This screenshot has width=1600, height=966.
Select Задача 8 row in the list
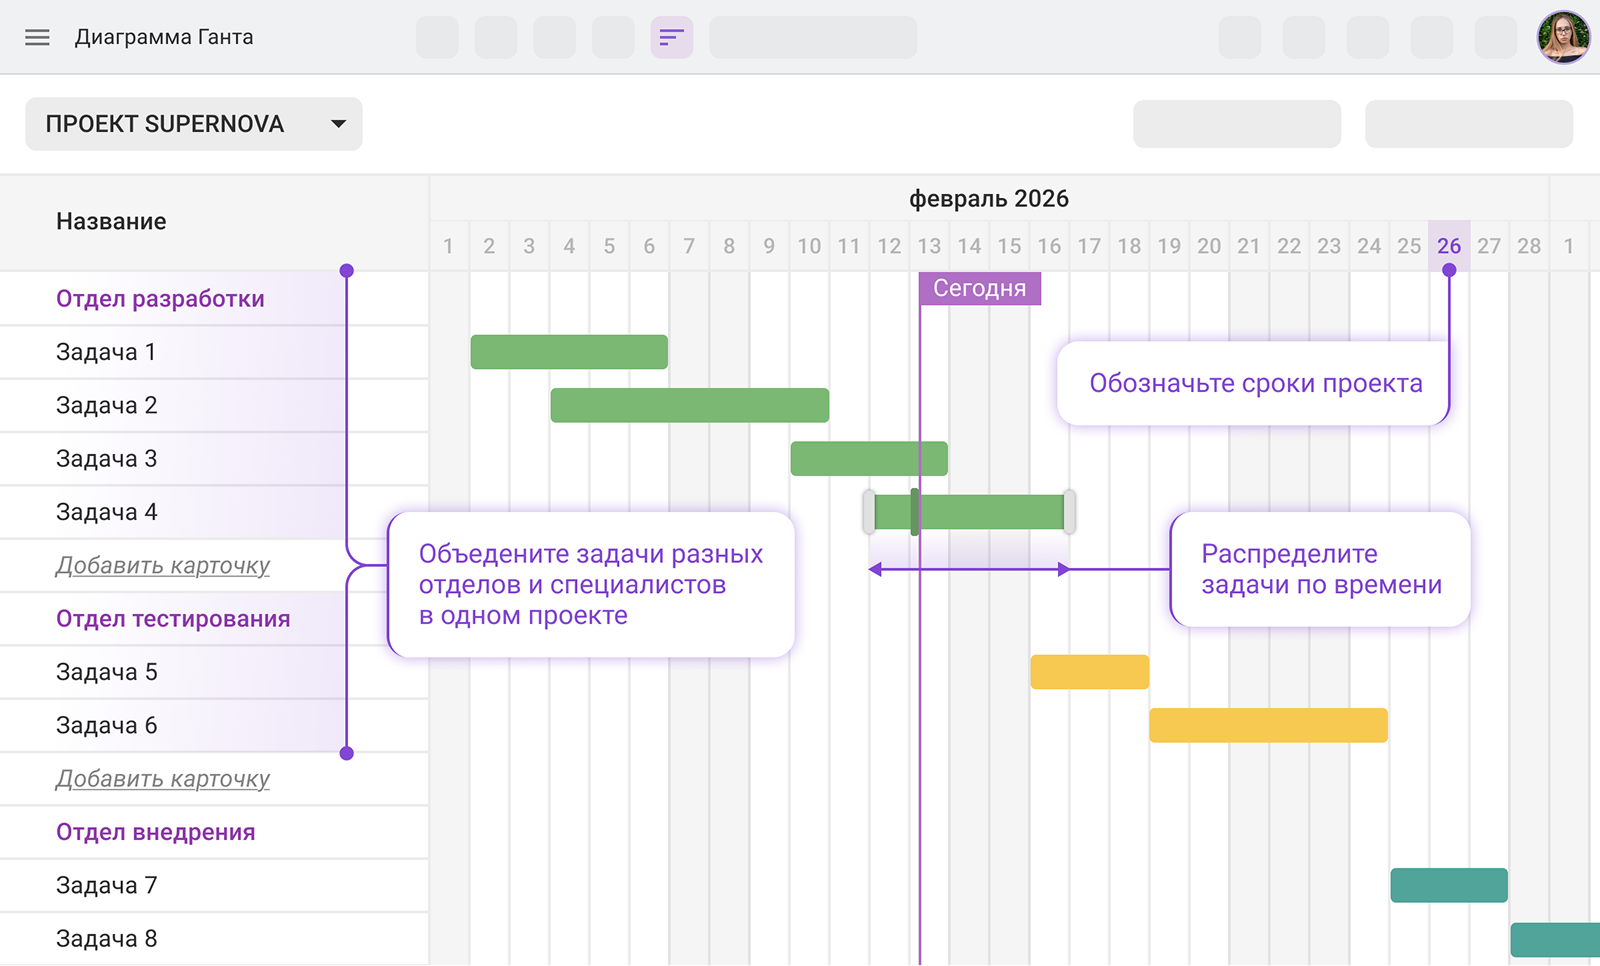pos(106,939)
